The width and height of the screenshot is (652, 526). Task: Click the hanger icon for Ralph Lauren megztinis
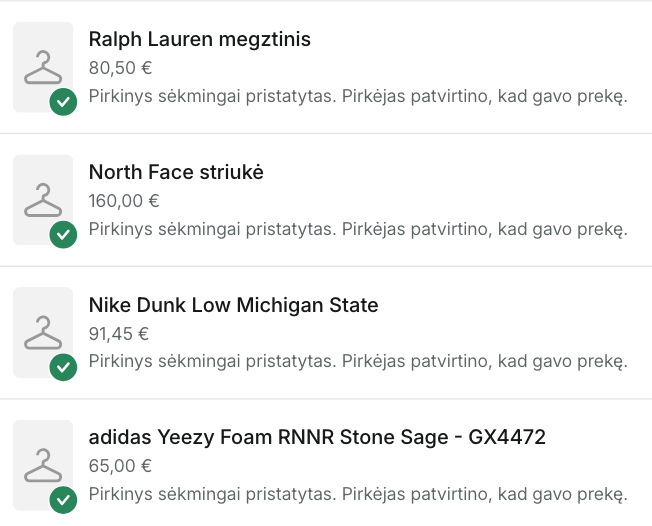(43, 67)
